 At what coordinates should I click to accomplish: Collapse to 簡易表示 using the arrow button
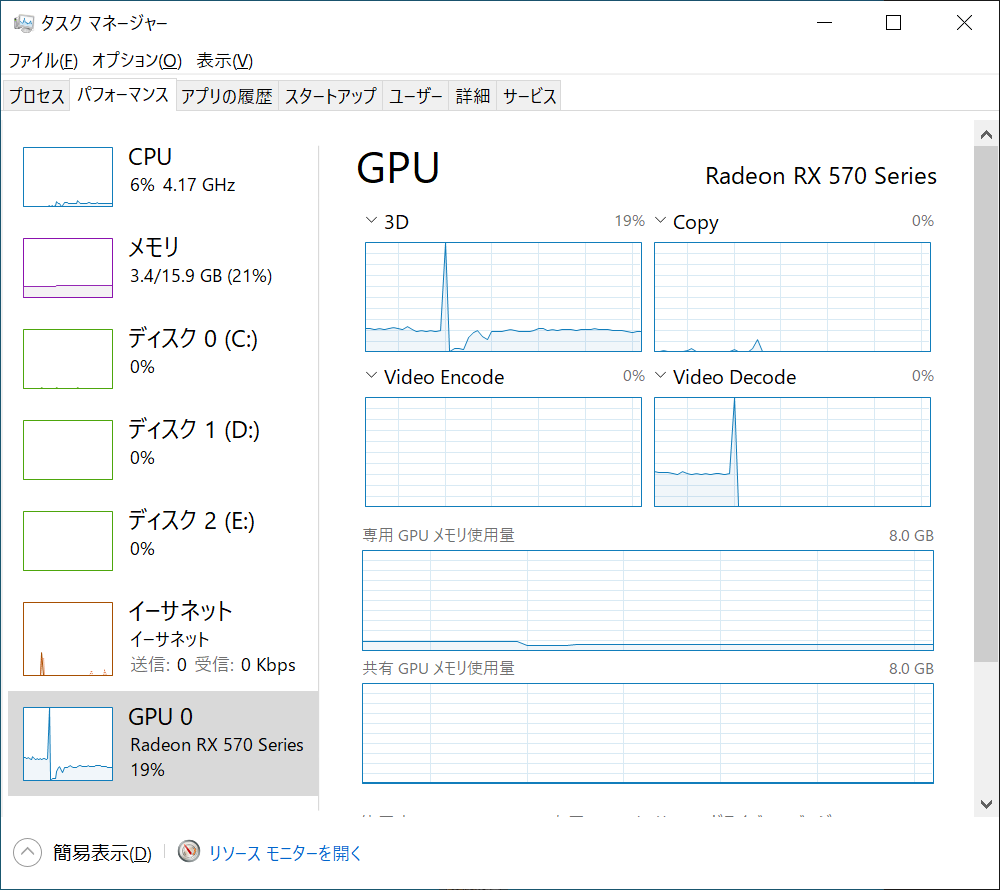pyautogui.click(x=27, y=852)
